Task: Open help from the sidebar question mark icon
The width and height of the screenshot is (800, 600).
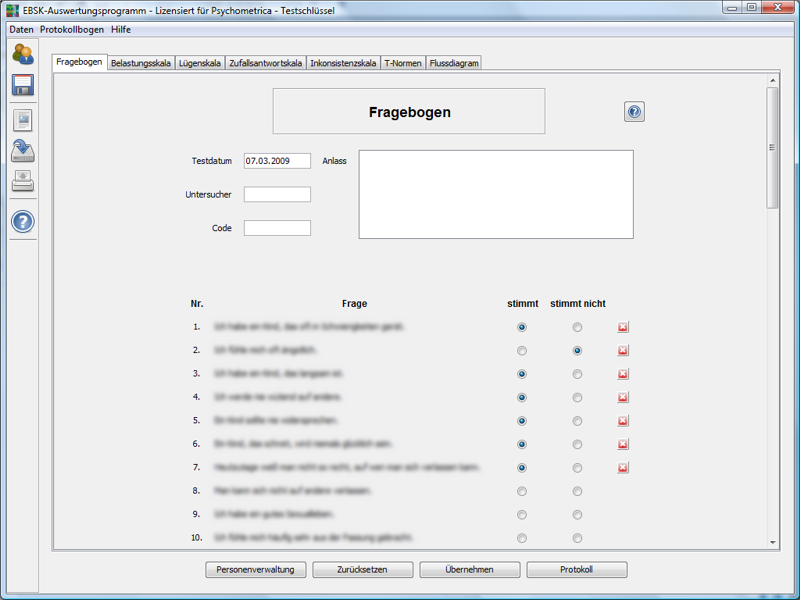Action: [23, 221]
